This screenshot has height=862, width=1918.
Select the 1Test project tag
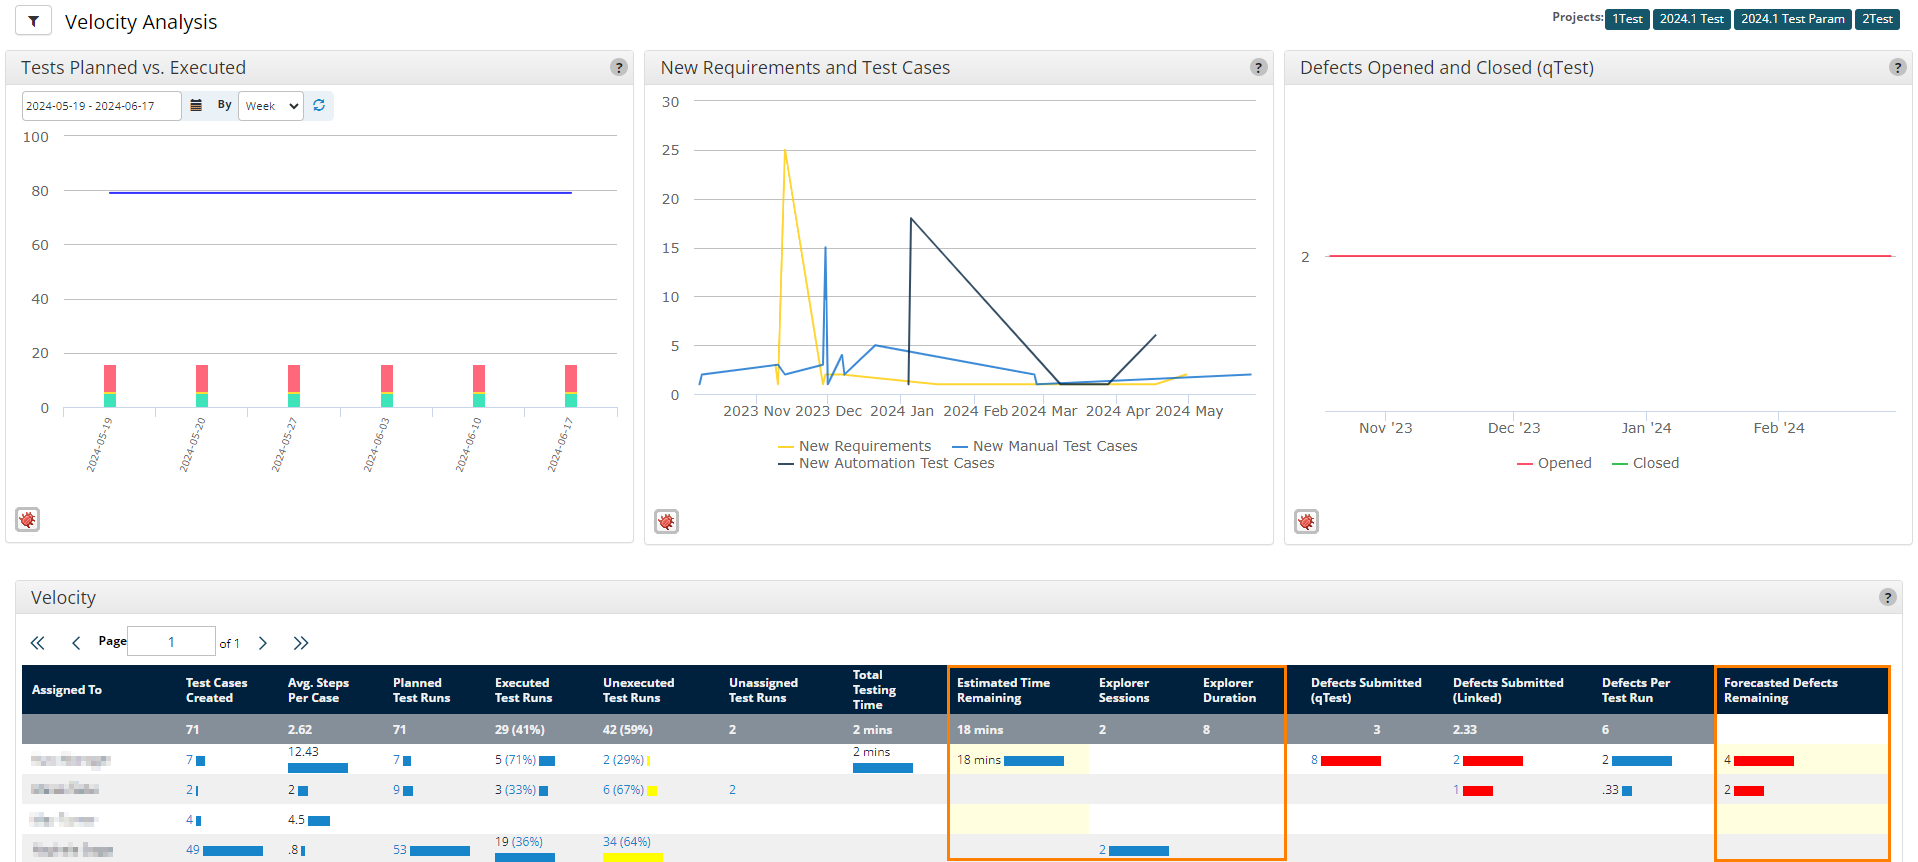(1627, 19)
